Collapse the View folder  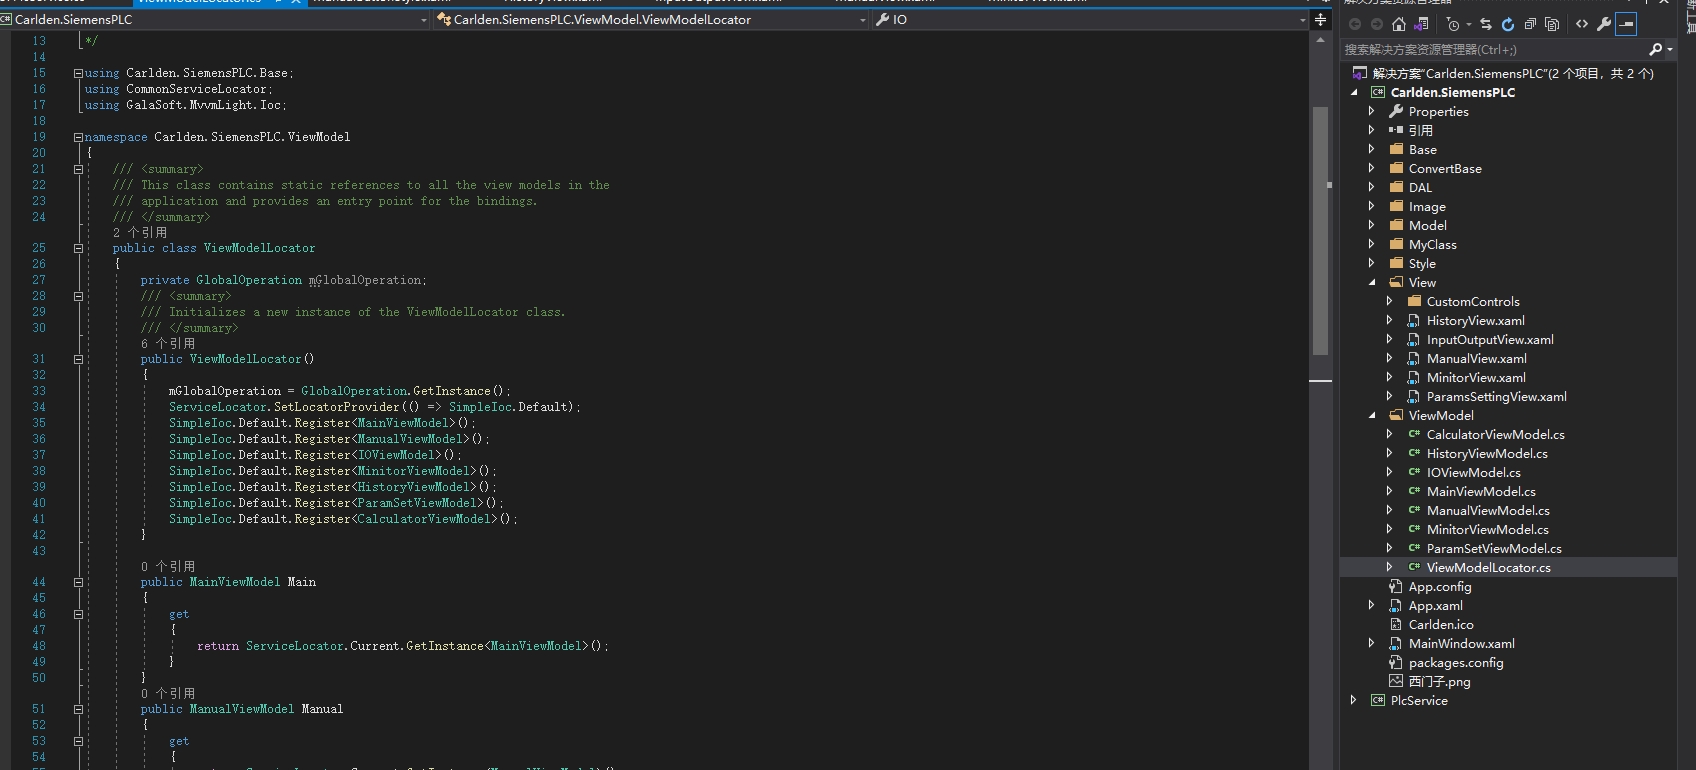(x=1372, y=282)
